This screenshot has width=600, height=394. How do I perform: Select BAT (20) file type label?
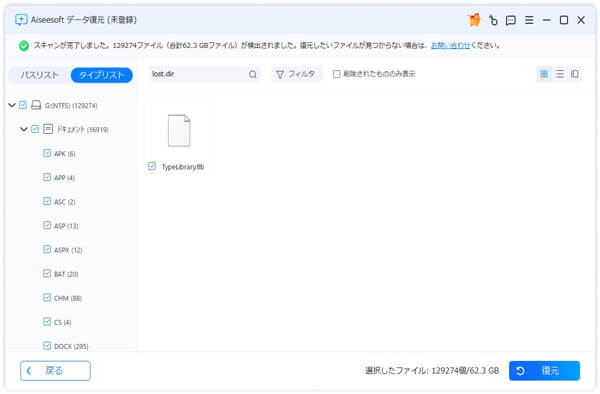[x=66, y=274]
